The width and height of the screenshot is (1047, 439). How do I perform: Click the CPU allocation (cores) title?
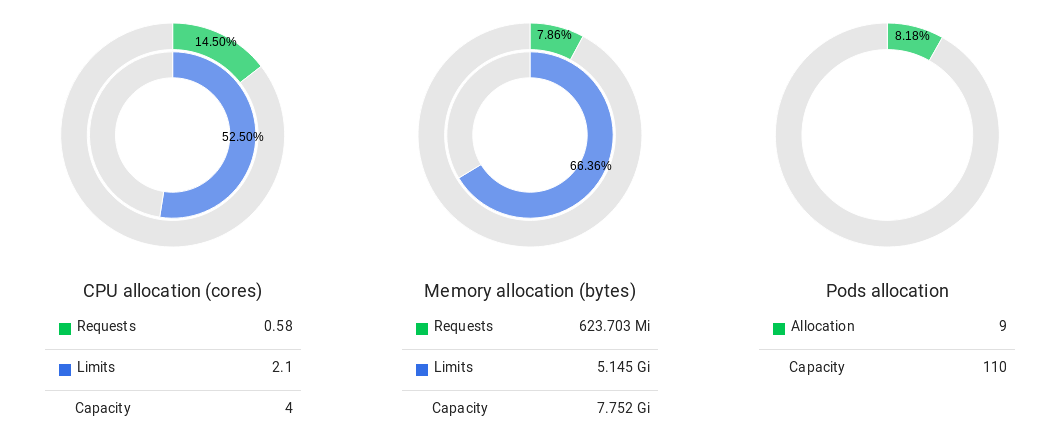172,291
